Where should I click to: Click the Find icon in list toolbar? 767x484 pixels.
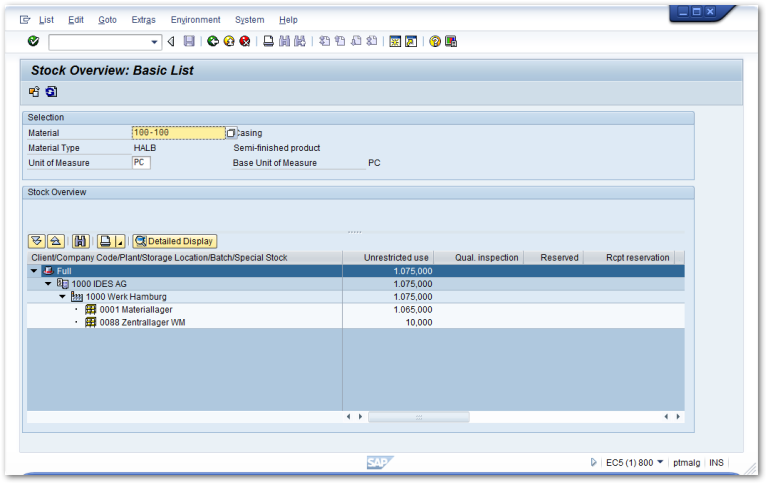tap(80, 241)
